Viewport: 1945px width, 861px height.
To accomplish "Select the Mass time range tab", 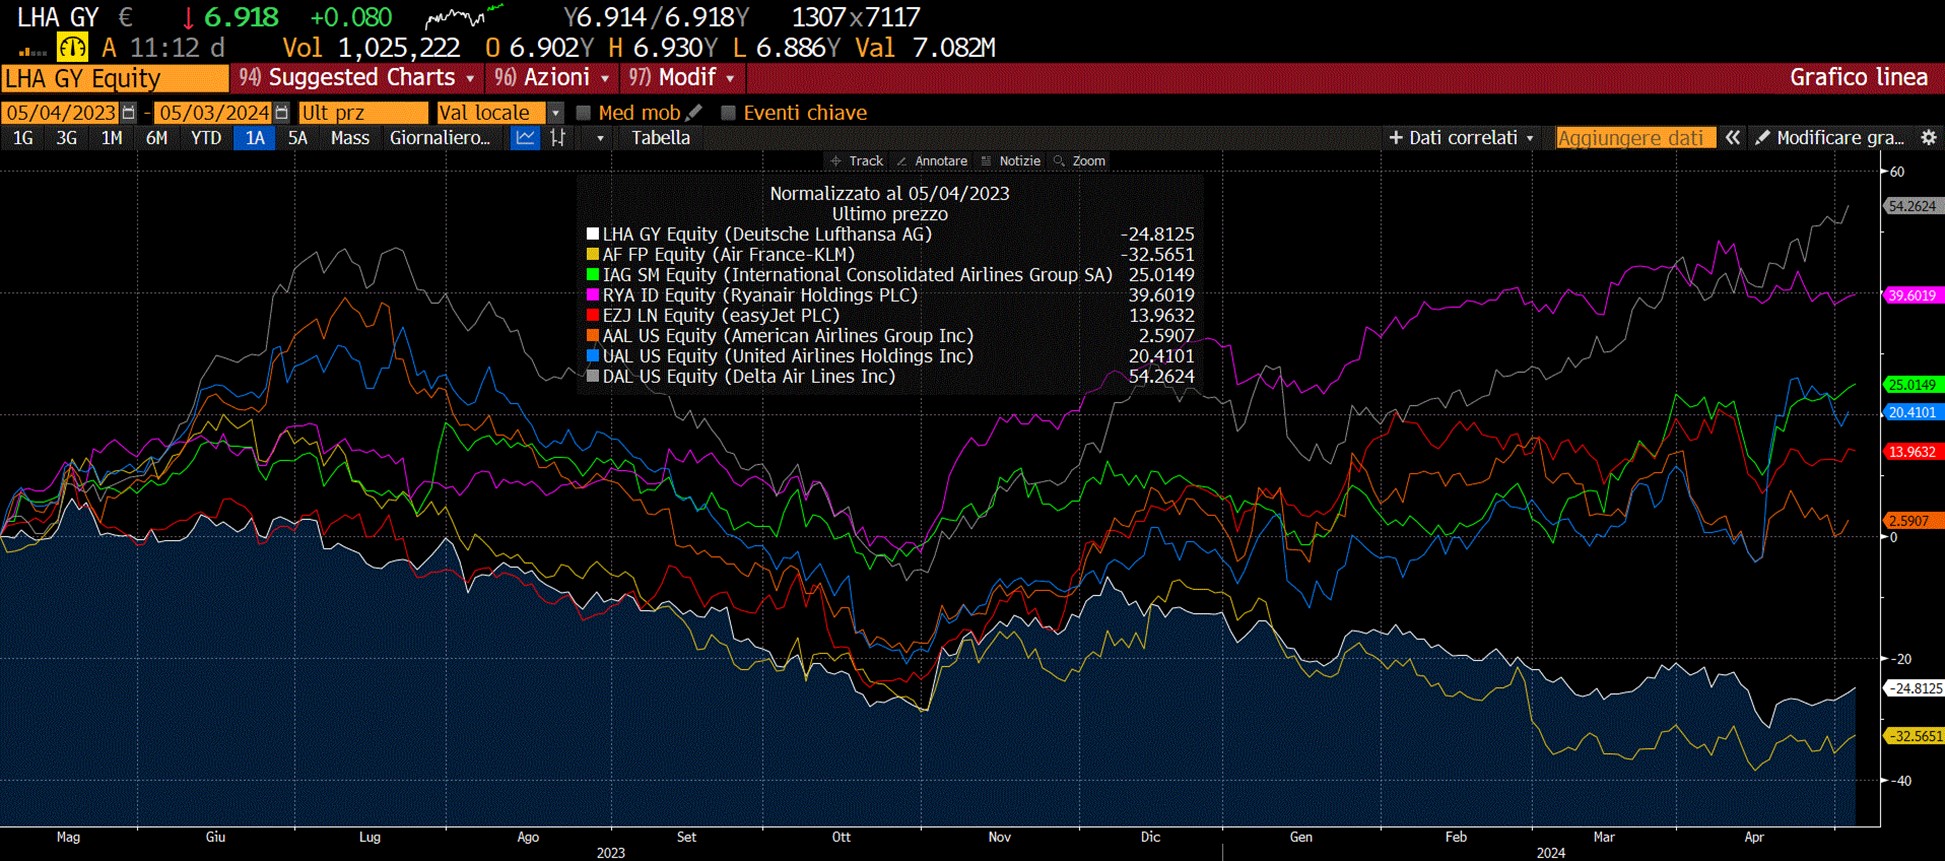I will pyautogui.click(x=350, y=138).
